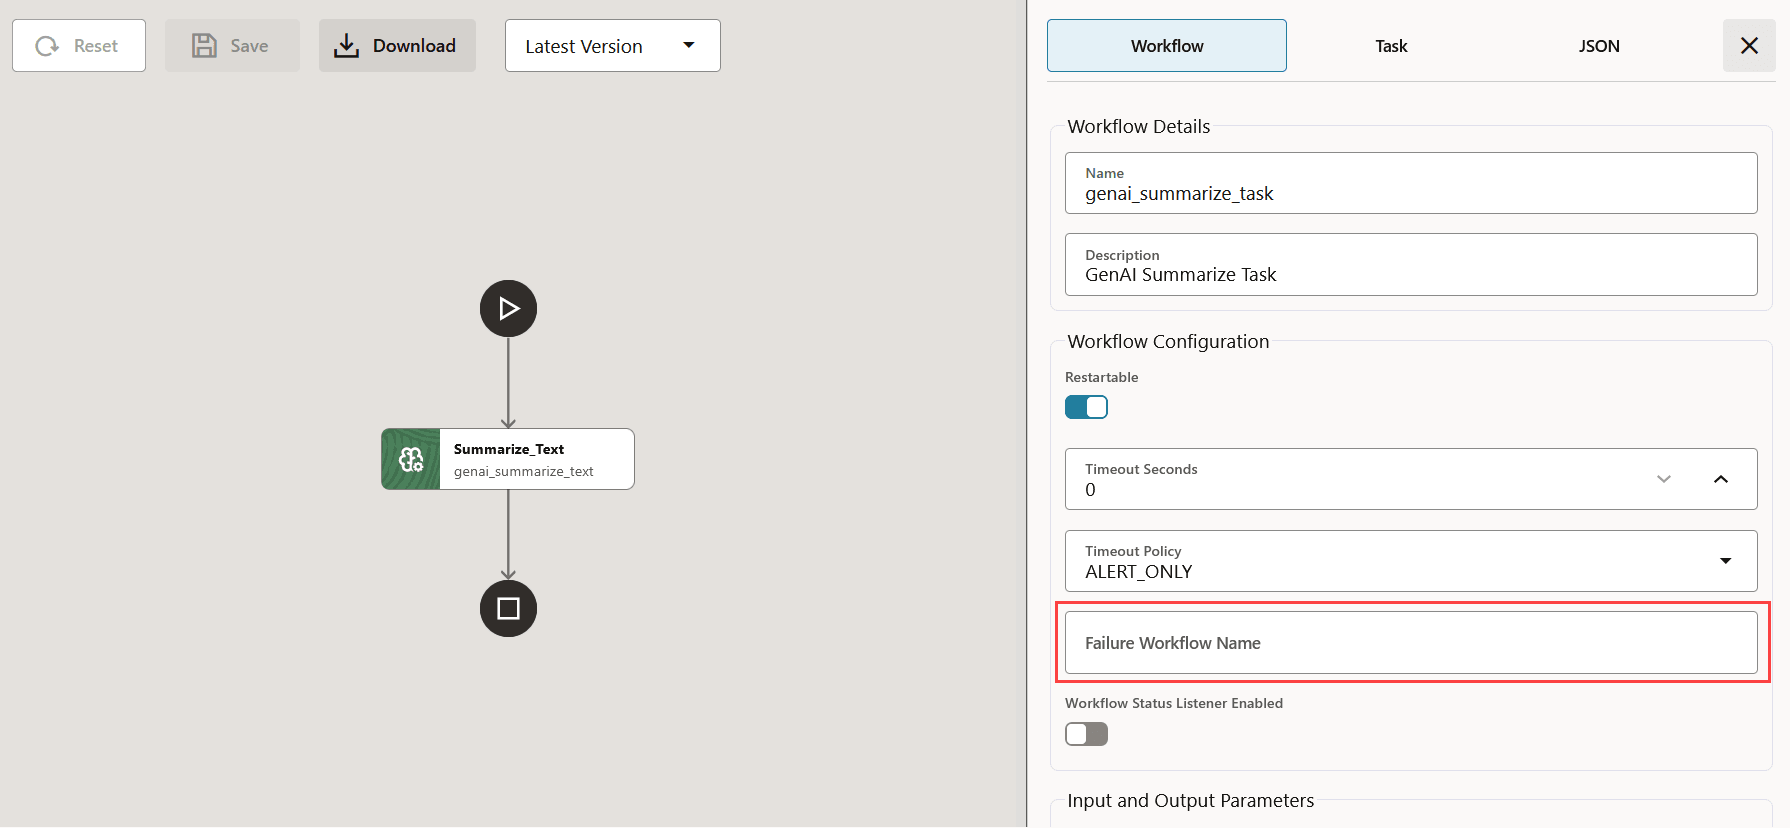Enable Workflow Status Listener toggle

coord(1086,734)
